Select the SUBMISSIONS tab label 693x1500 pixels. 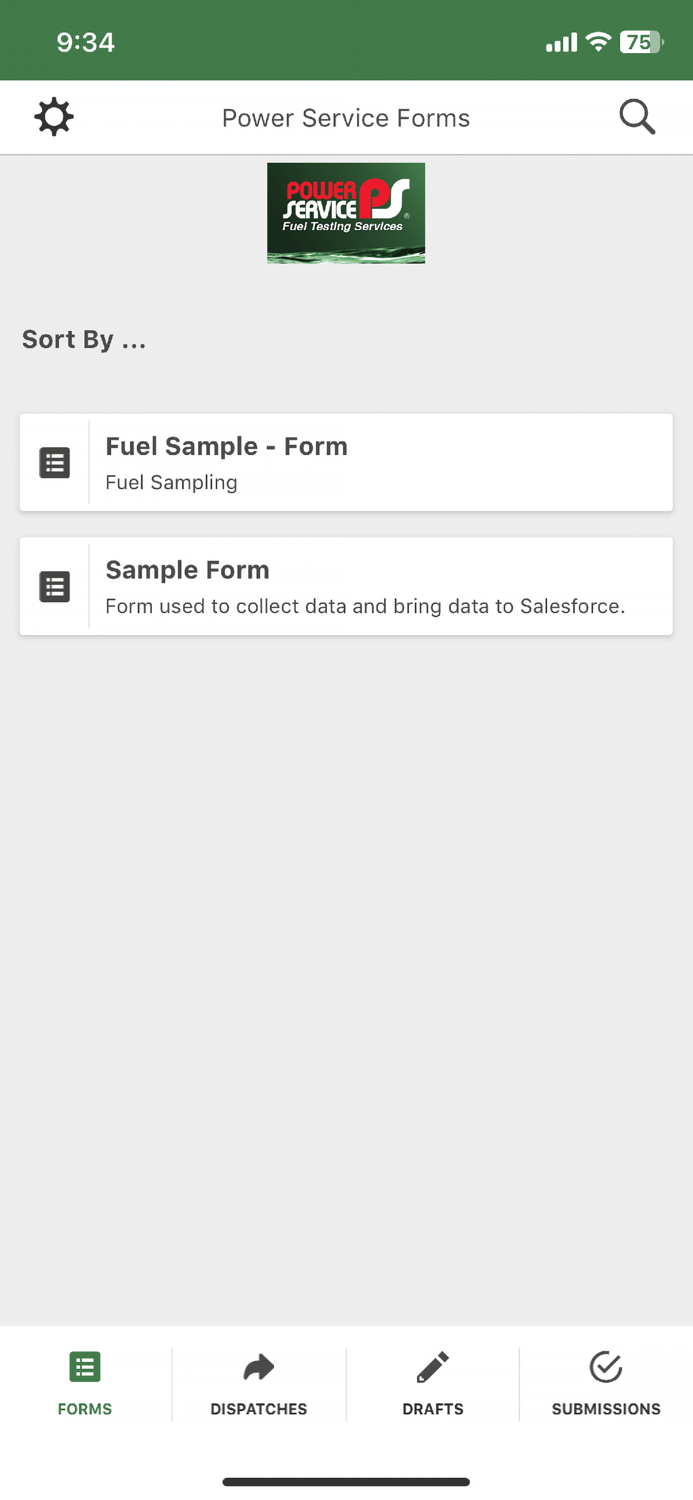coord(606,1409)
